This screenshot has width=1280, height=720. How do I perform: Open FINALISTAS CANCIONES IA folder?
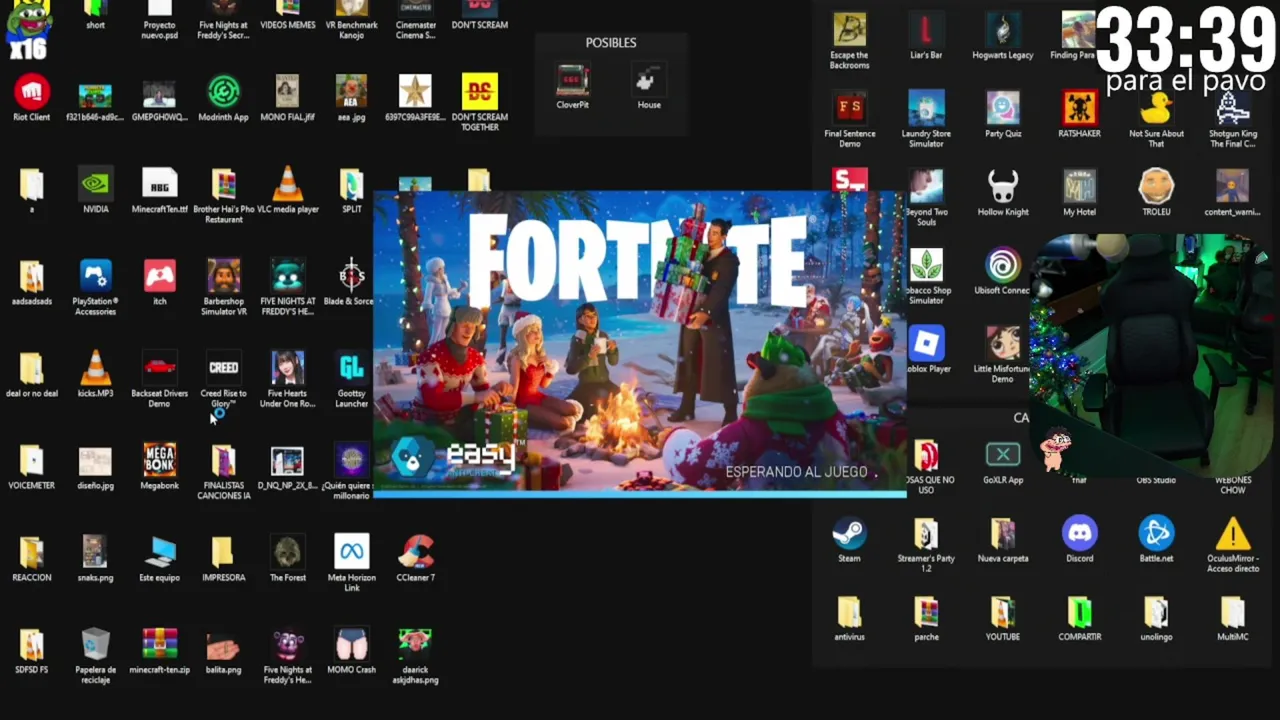click(x=223, y=461)
